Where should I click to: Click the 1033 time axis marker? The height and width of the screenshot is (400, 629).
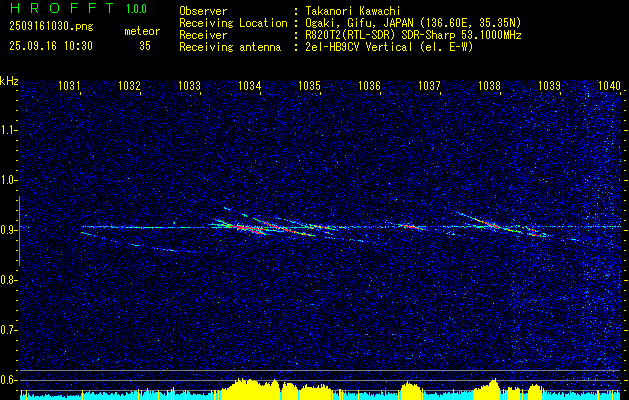[189, 85]
